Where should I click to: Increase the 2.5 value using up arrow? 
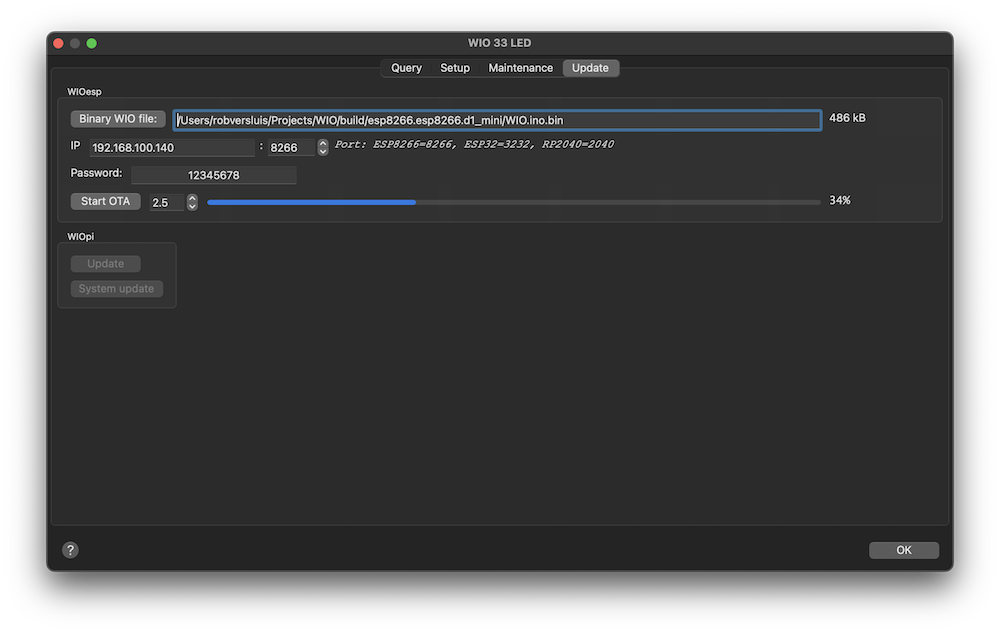click(x=192, y=198)
